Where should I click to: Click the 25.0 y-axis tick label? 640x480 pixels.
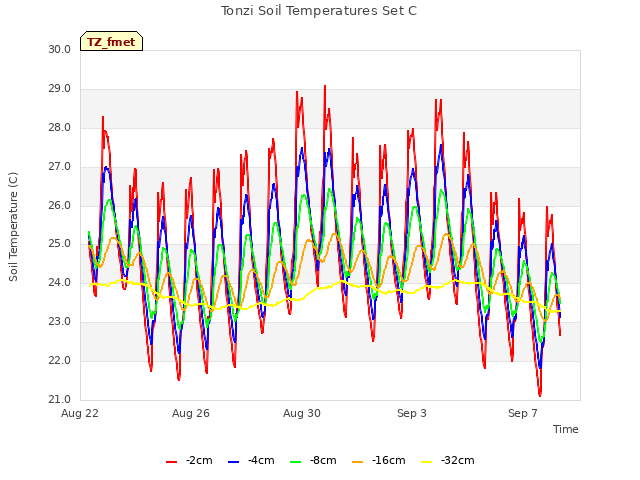(x=60, y=244)
